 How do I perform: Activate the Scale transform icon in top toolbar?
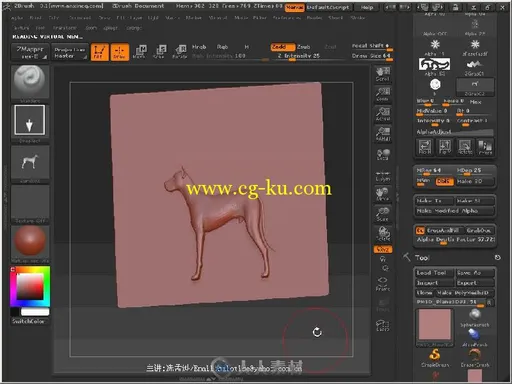tap(160, 51)
